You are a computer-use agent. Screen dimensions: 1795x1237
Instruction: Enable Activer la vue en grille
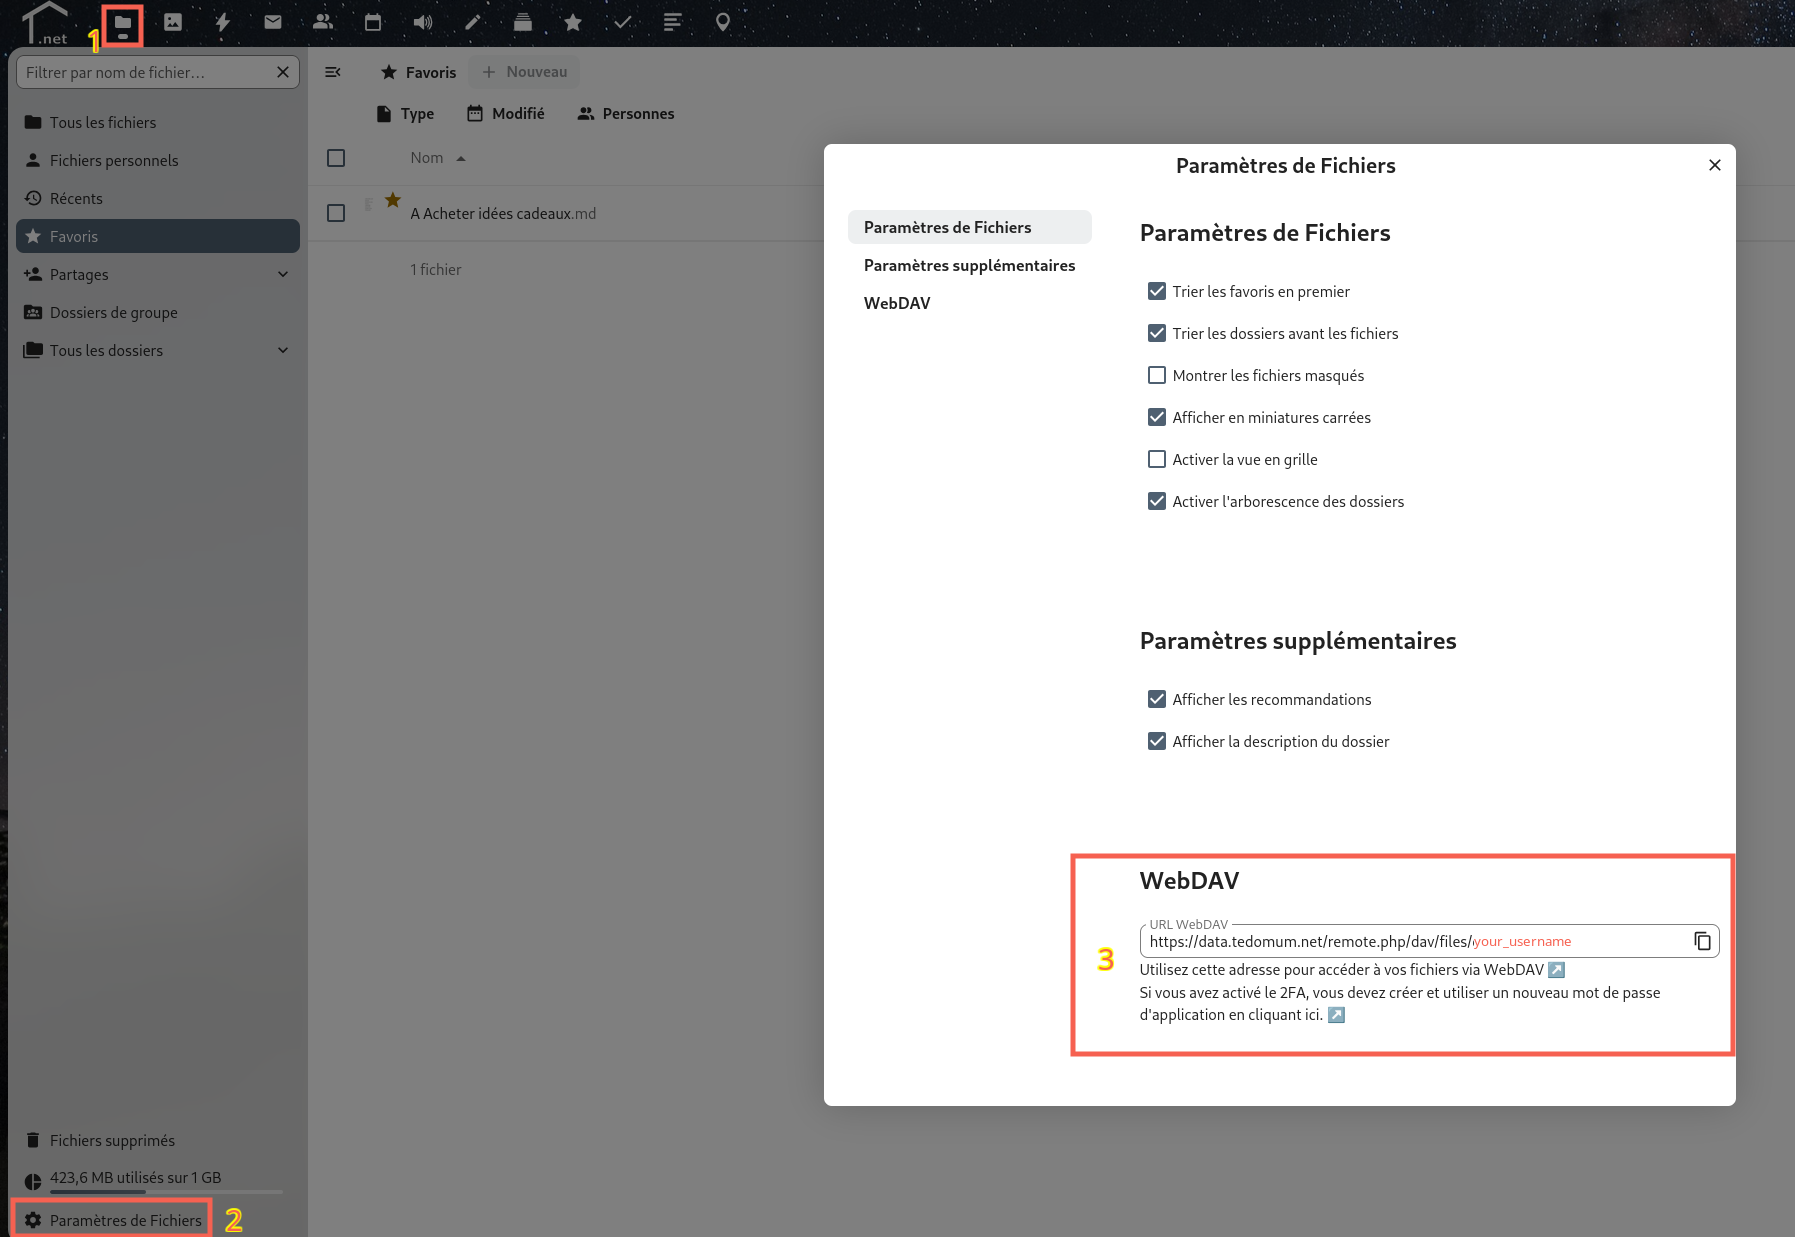click(1157, 459)
